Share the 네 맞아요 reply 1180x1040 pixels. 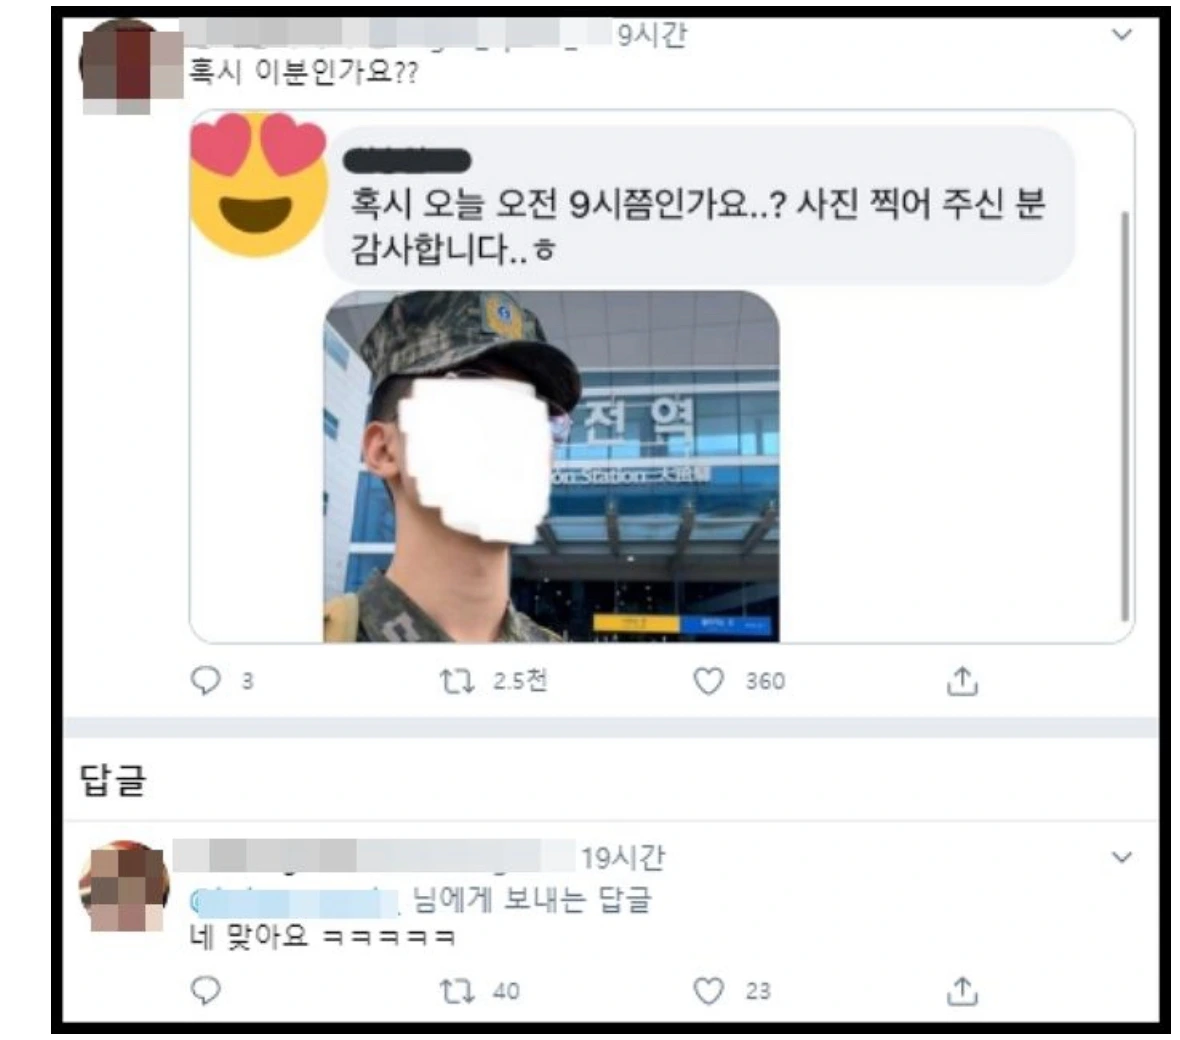pyautogui.click(x=962, y=991)
